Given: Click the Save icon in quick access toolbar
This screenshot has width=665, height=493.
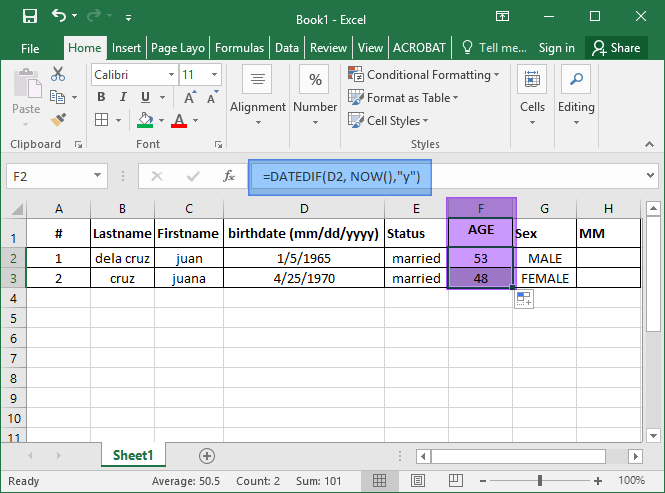Looking at the screenshot, I should (30, 17).
